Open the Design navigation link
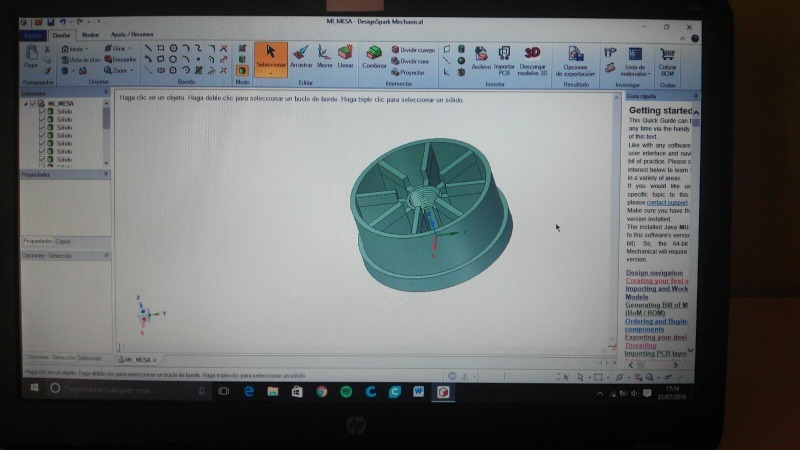The height and width of the screenshot is (450, 800). tap(654, 273)
